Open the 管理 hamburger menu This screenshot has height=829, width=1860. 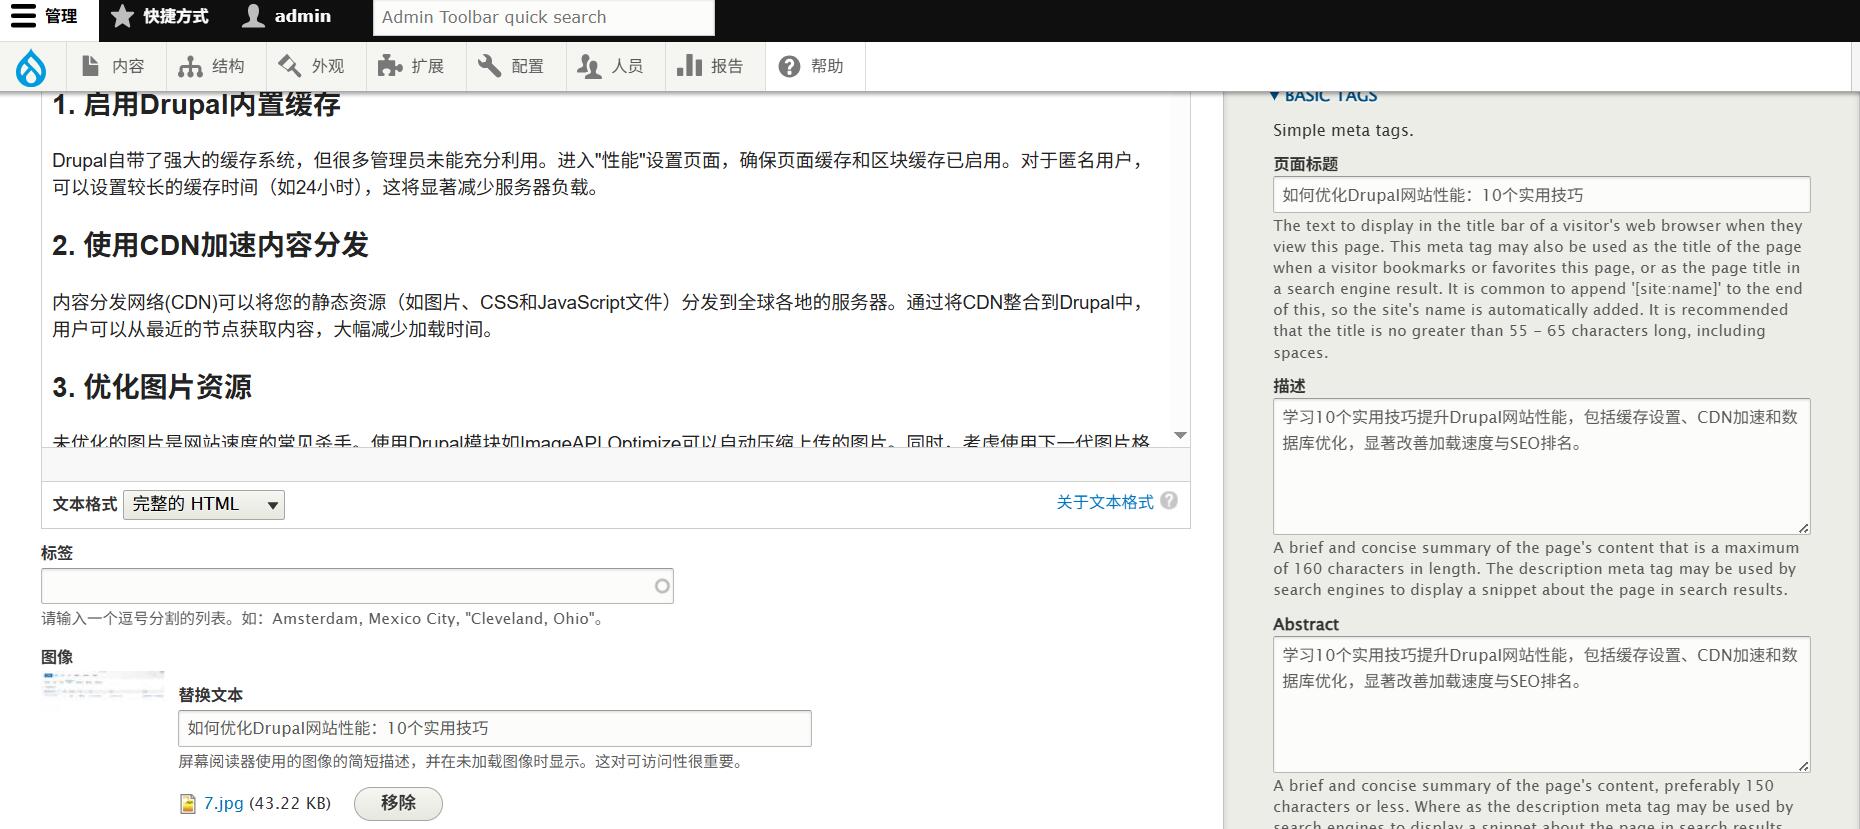[44, 16]
